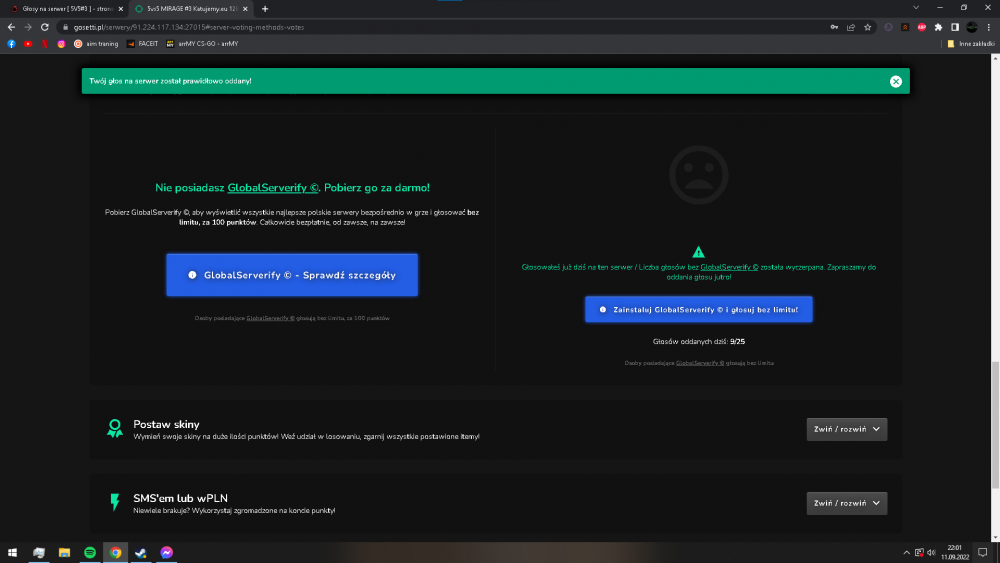Close the 5vs5 MIRAGE #3 tab

click(x=245, y=9)
